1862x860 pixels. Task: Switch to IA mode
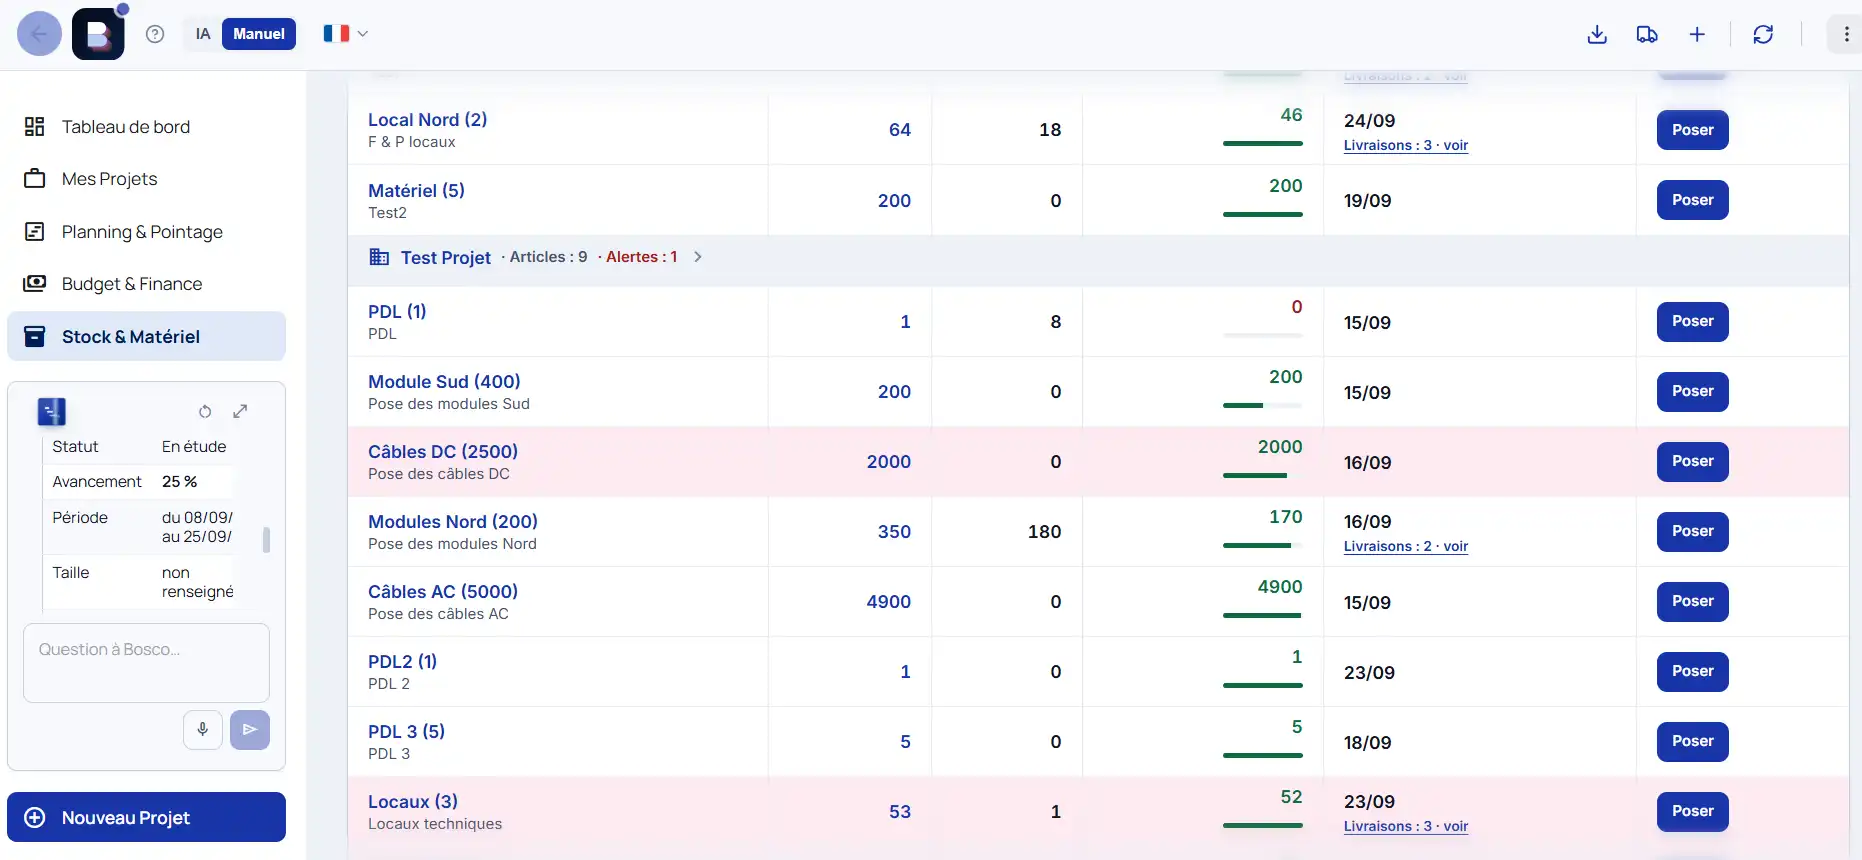pyautogui.click(x=203, y=34)
